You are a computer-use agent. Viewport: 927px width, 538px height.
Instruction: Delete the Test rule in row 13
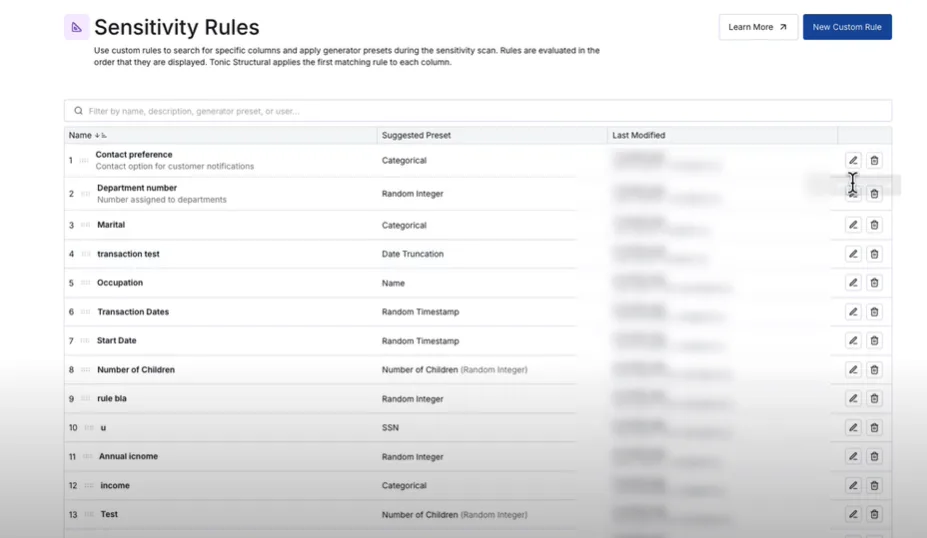tap(874, 514)
